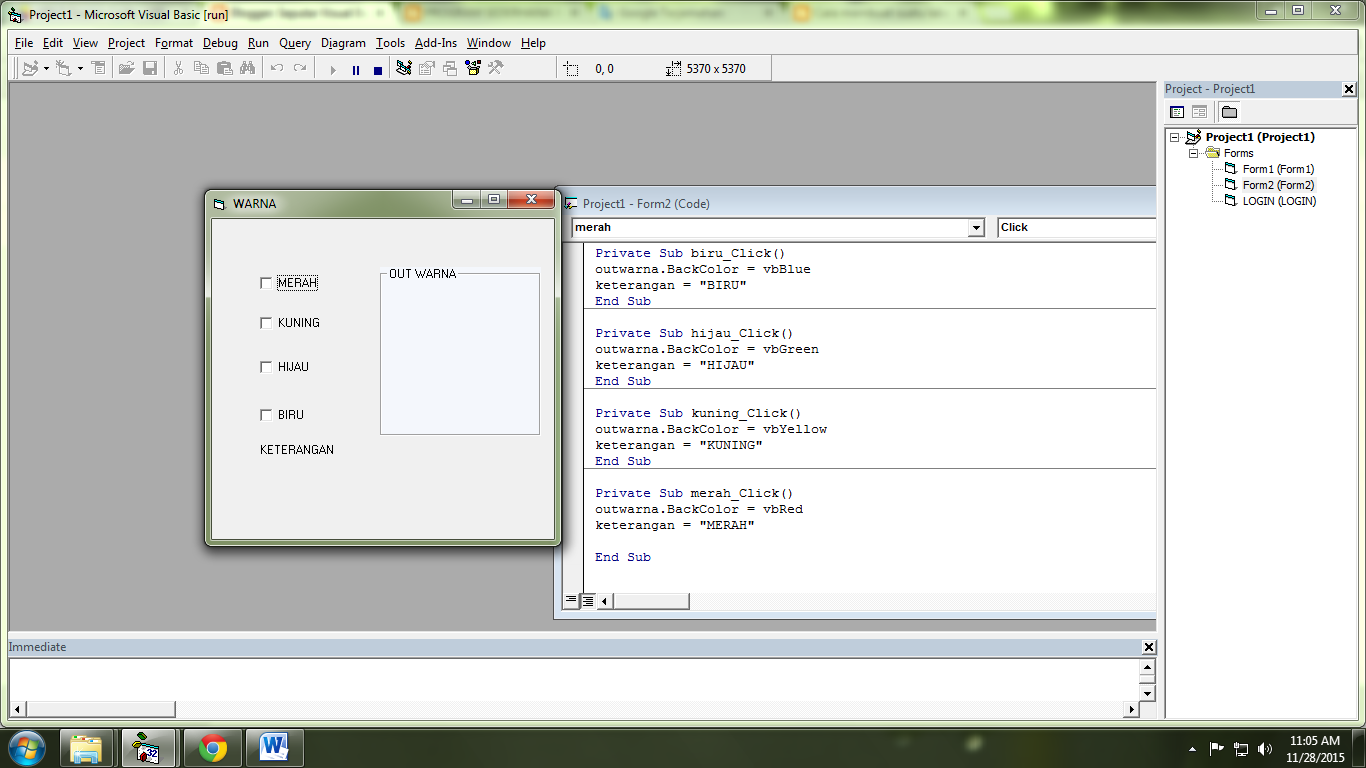Open the Debug menu
The image size is (1366, 768).
(220, 43)
